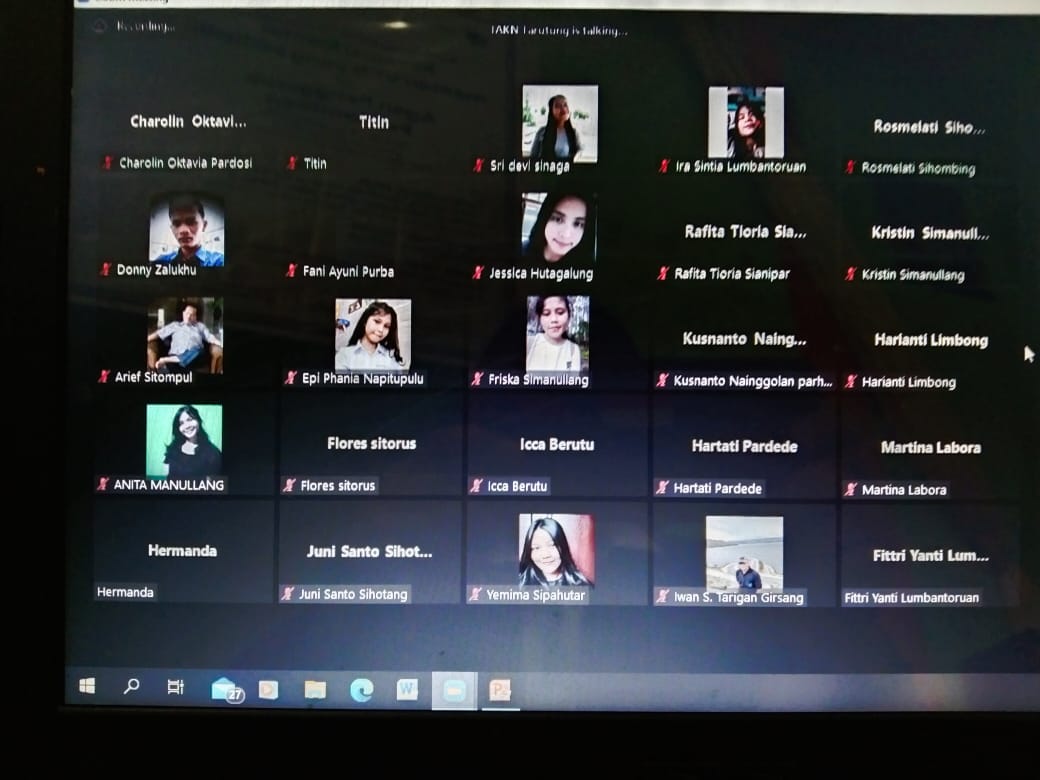This screenshot has height=780, width=1040.
Task: Click muted mic icon of Kusnanto Nainggolan
Action: [x=662, y=380]
